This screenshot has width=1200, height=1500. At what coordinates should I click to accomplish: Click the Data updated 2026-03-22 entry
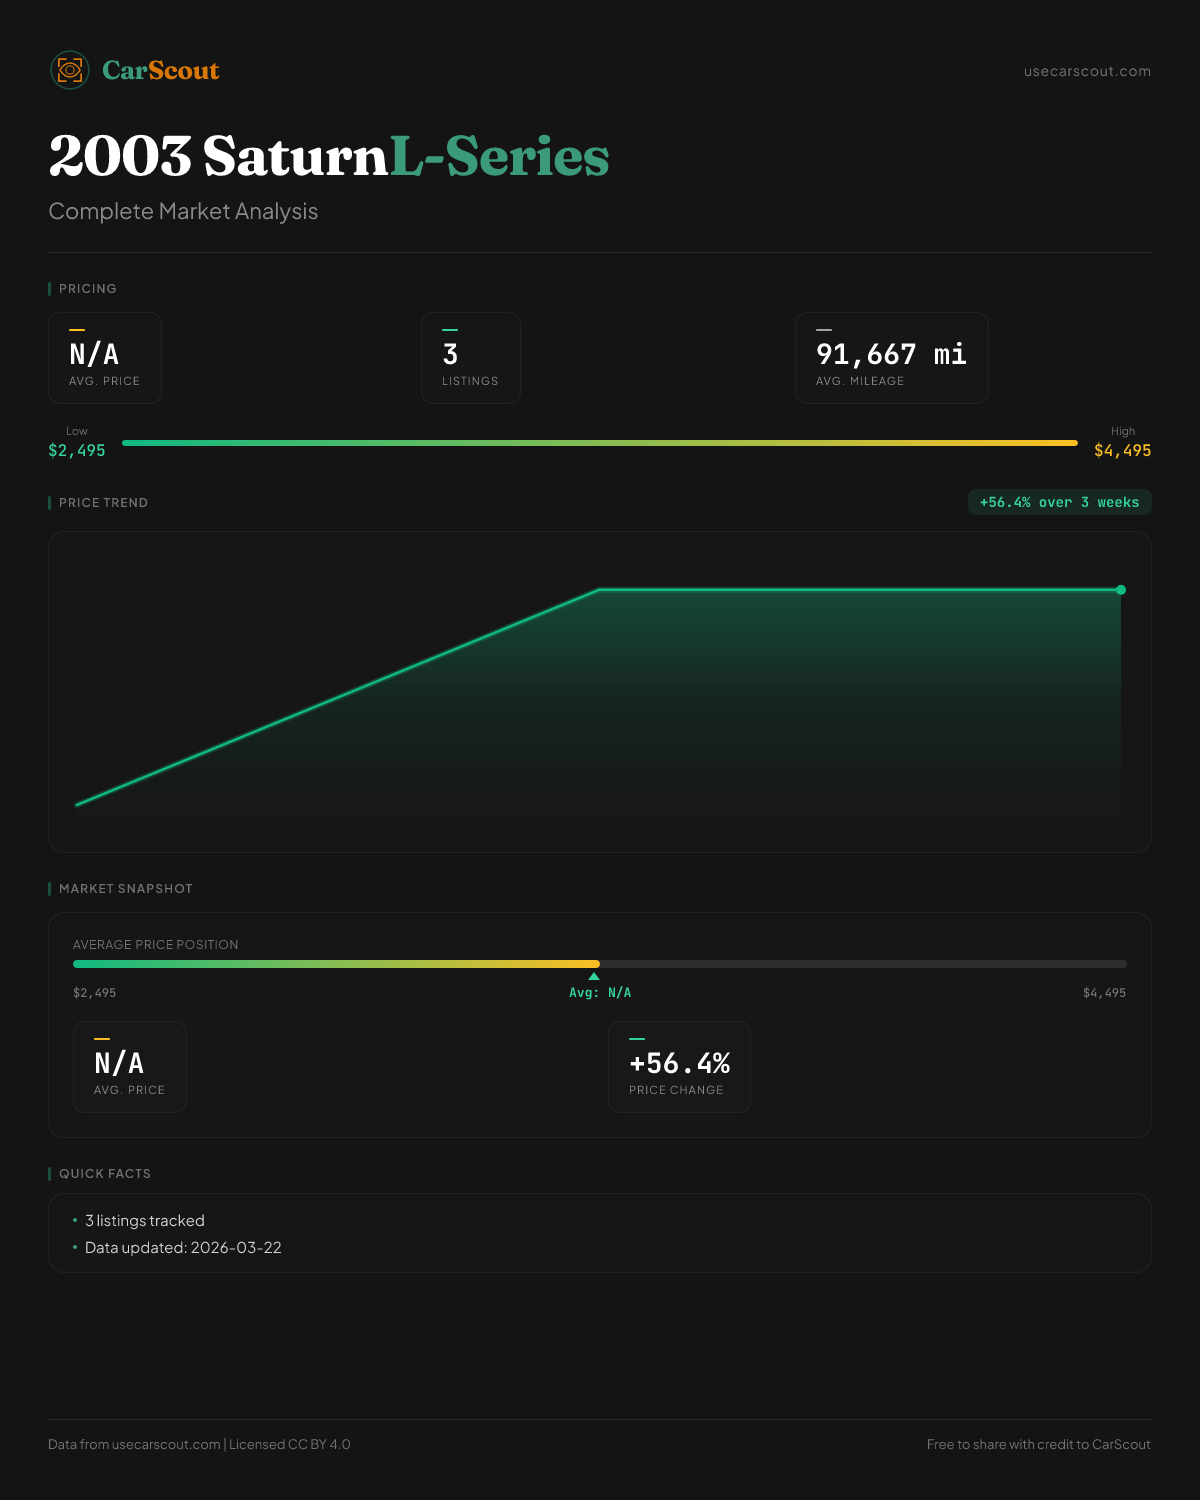click(183, 1248)
